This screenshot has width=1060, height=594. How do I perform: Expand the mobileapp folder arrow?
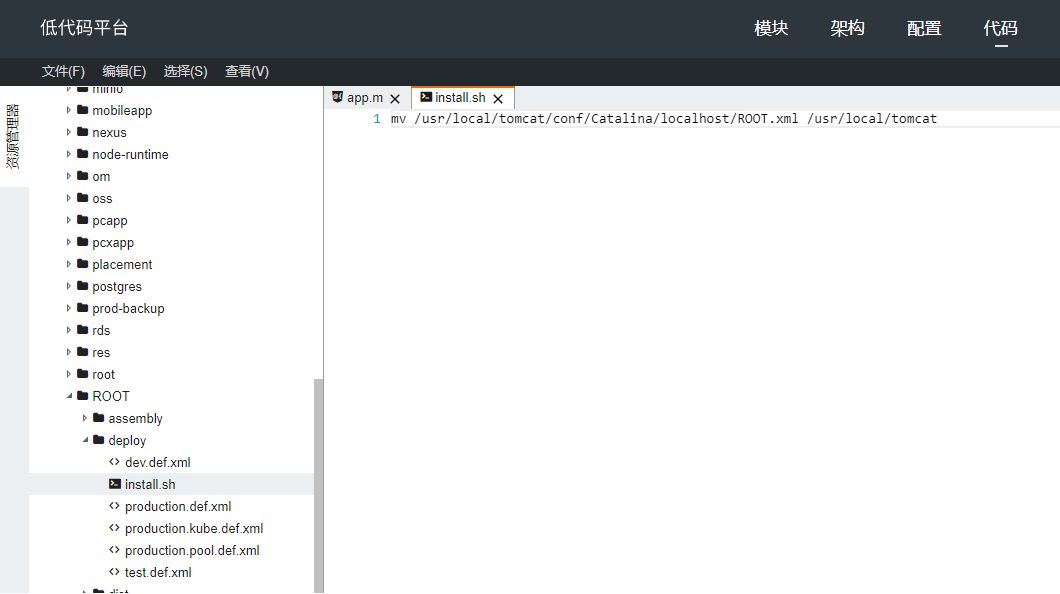(69, 111)
